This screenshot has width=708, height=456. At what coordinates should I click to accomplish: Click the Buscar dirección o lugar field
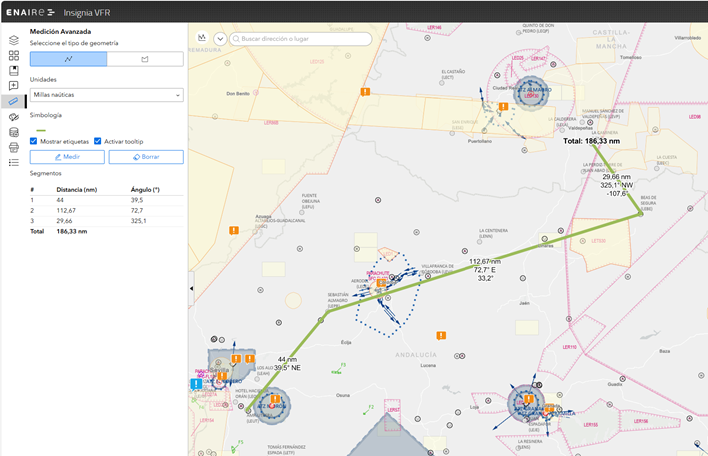pyautogui.click(x=301, y=39)
